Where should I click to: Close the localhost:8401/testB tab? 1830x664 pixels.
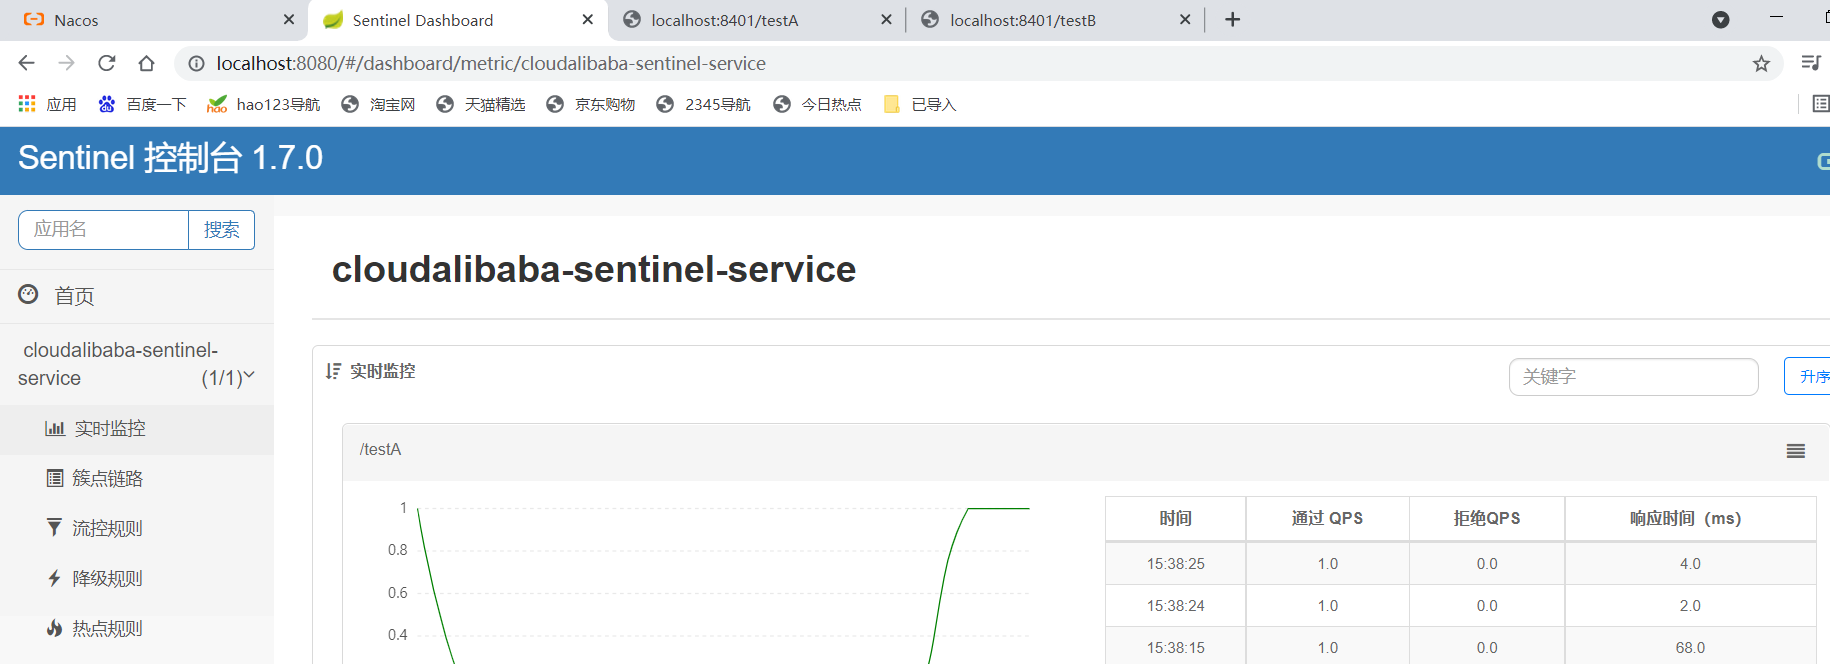pos(1185,19)
